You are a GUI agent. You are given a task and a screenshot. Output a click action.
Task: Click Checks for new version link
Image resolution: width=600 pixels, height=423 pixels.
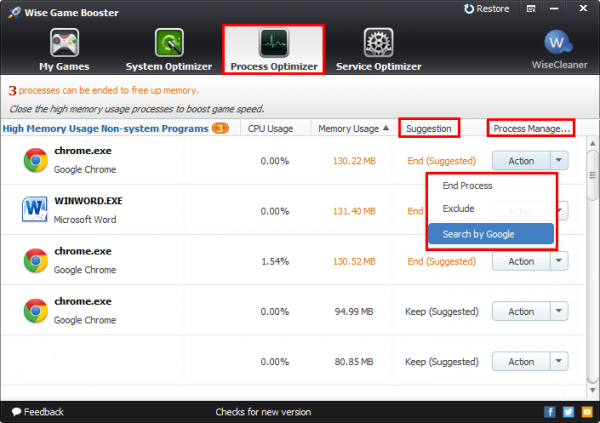click(x=263, y=412)
